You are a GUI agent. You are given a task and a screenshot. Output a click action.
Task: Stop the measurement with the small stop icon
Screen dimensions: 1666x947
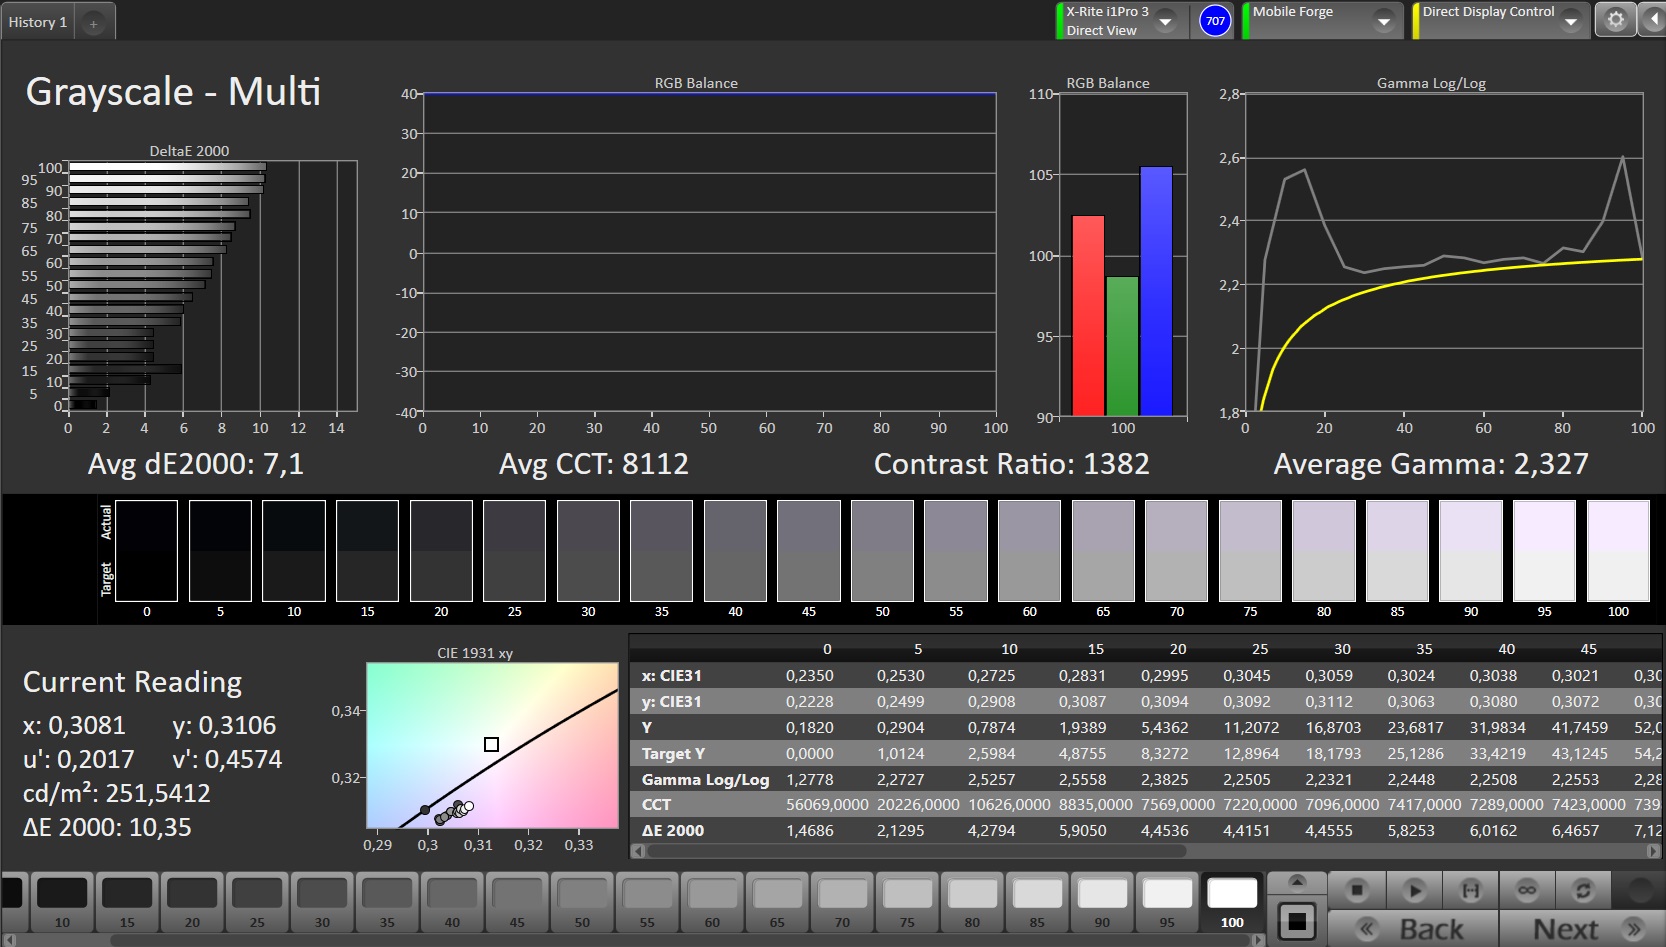click(x=1357, y=889)
